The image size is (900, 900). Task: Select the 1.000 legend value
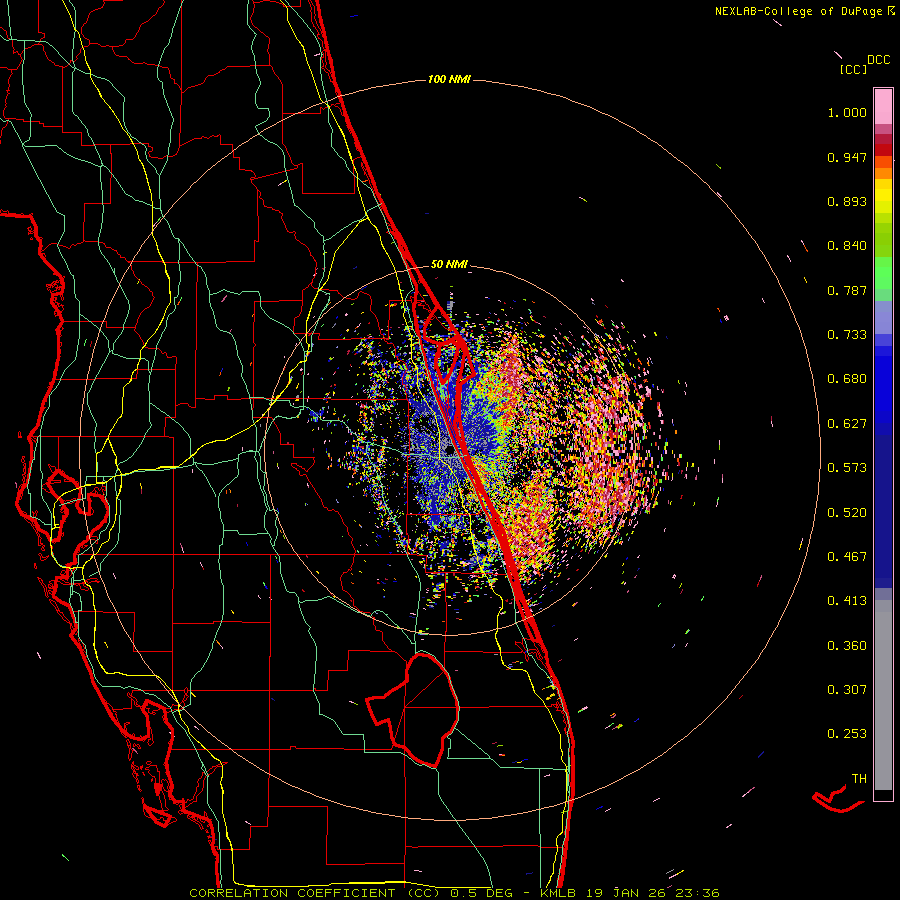(x=847, y=112)
